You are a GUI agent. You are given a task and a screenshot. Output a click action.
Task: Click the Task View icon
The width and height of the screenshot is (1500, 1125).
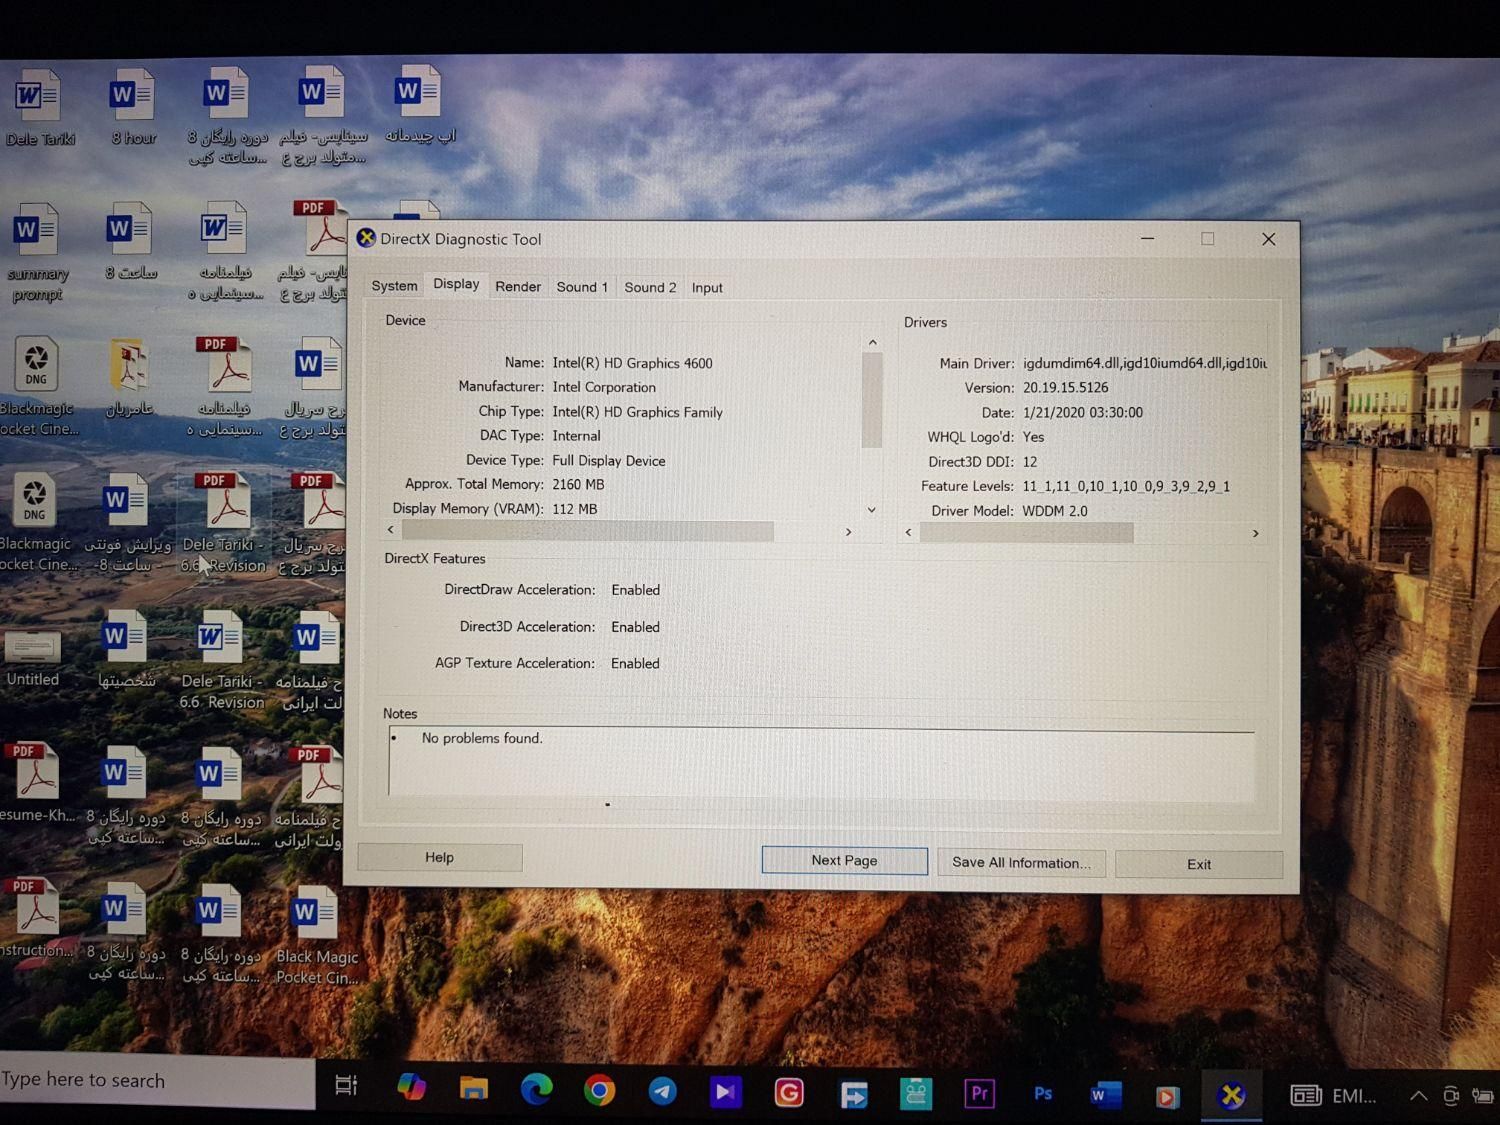click(x=346, y=1086)
